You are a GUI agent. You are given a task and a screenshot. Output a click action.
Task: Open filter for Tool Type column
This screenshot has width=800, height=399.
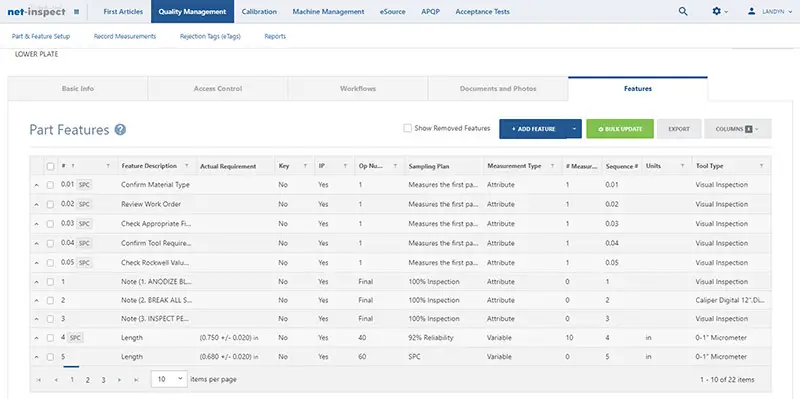(x=761, y=166)
